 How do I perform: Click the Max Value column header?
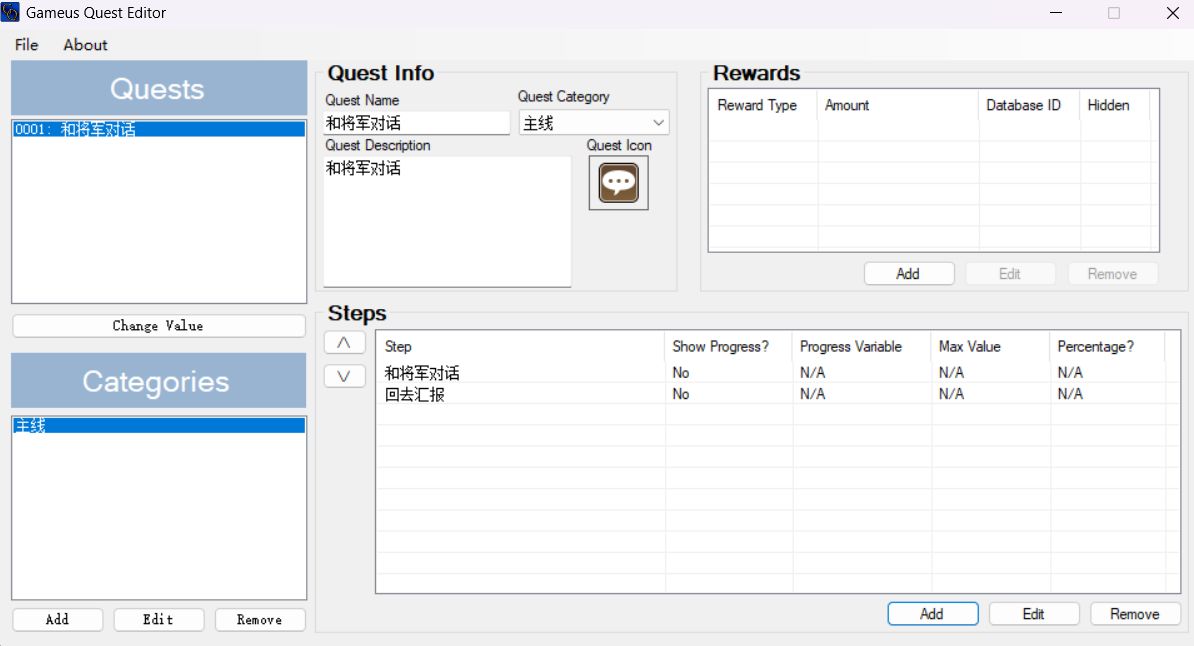click(x=991, y=347)
